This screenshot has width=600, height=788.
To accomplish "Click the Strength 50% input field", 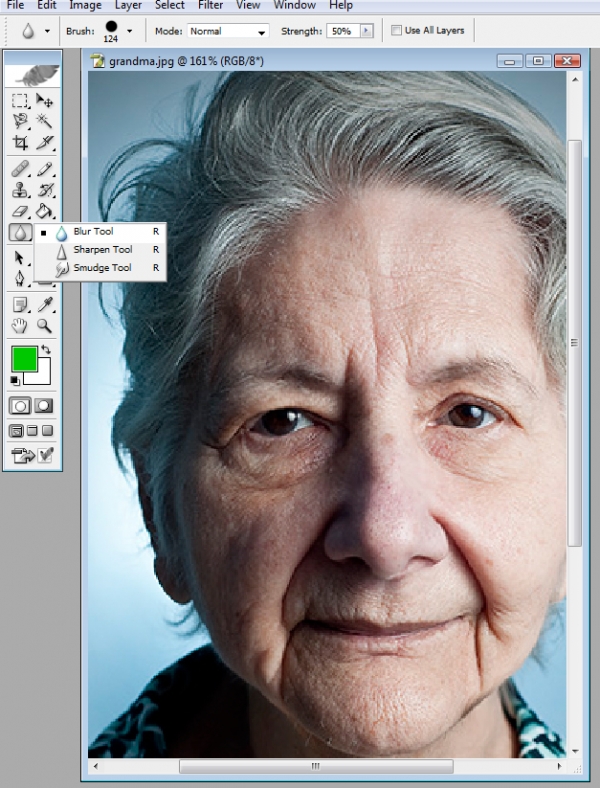I will click(344, 31).
